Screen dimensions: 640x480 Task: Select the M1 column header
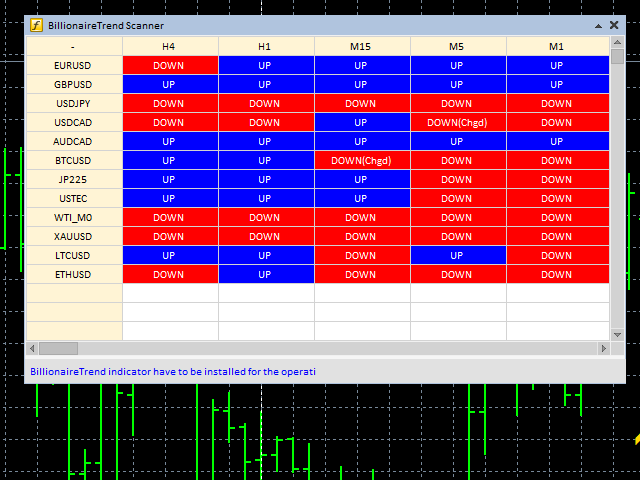558,47
